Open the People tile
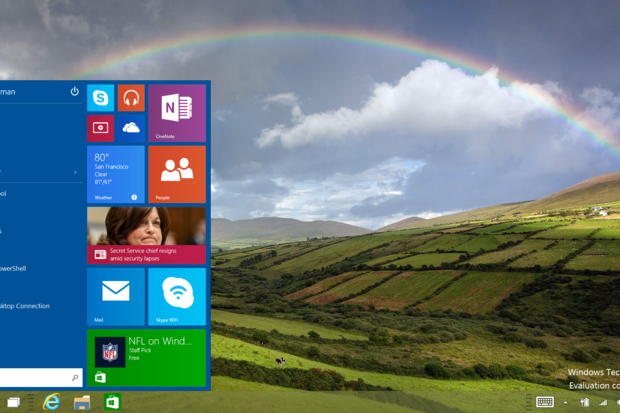 point(177,174)
